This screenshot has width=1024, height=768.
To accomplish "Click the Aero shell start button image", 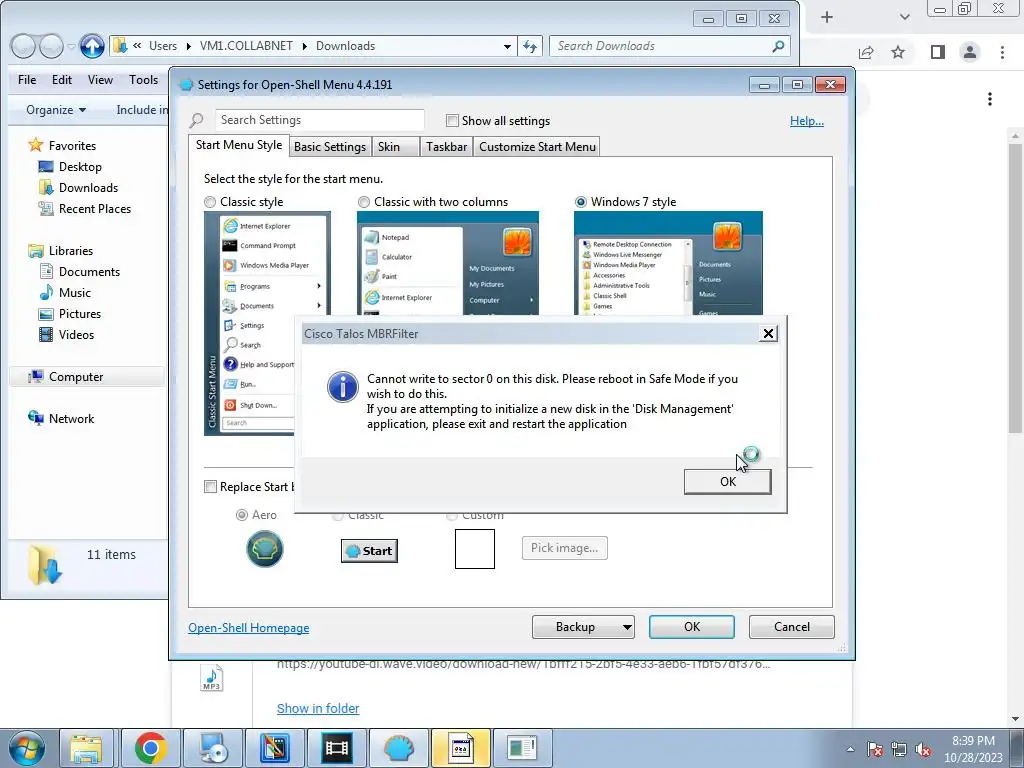I will coord(264,549).
